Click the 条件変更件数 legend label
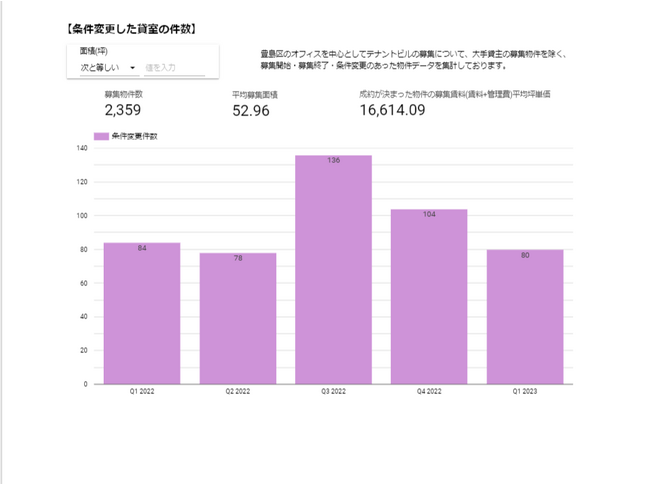The height and width of the screenshot is (484, 650). [134, 136]
